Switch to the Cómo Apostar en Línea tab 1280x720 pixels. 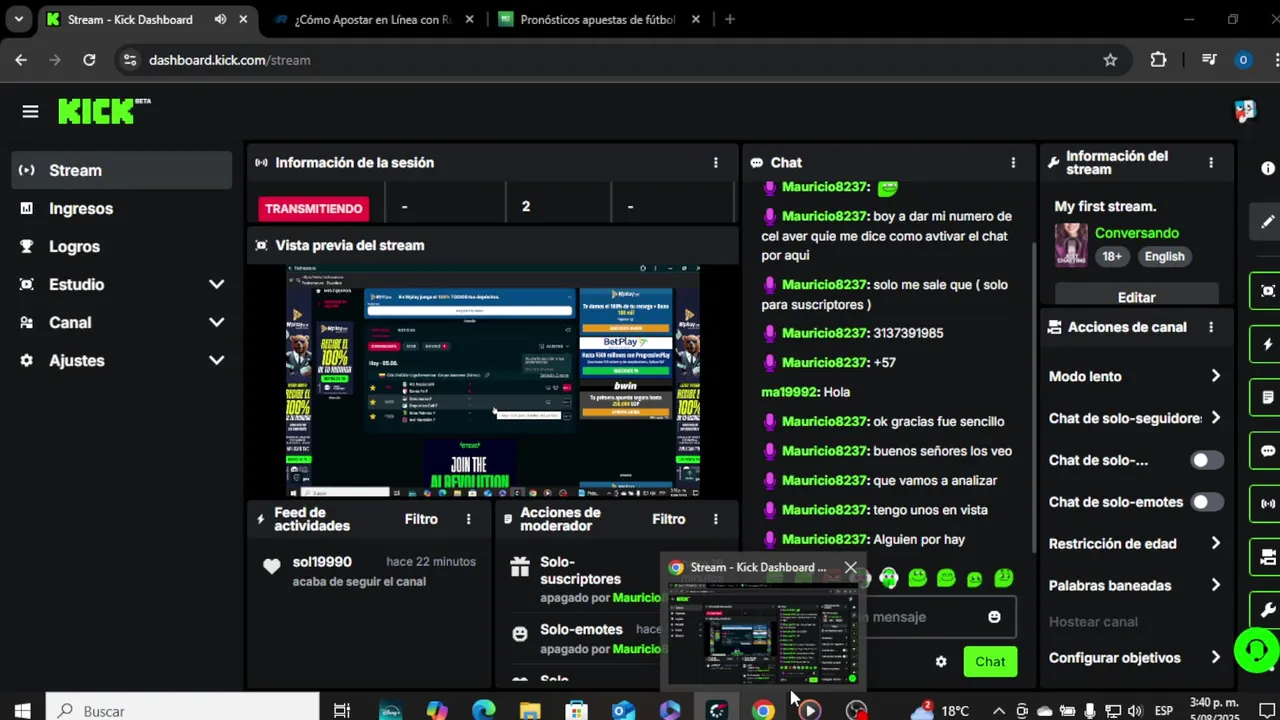374,19
